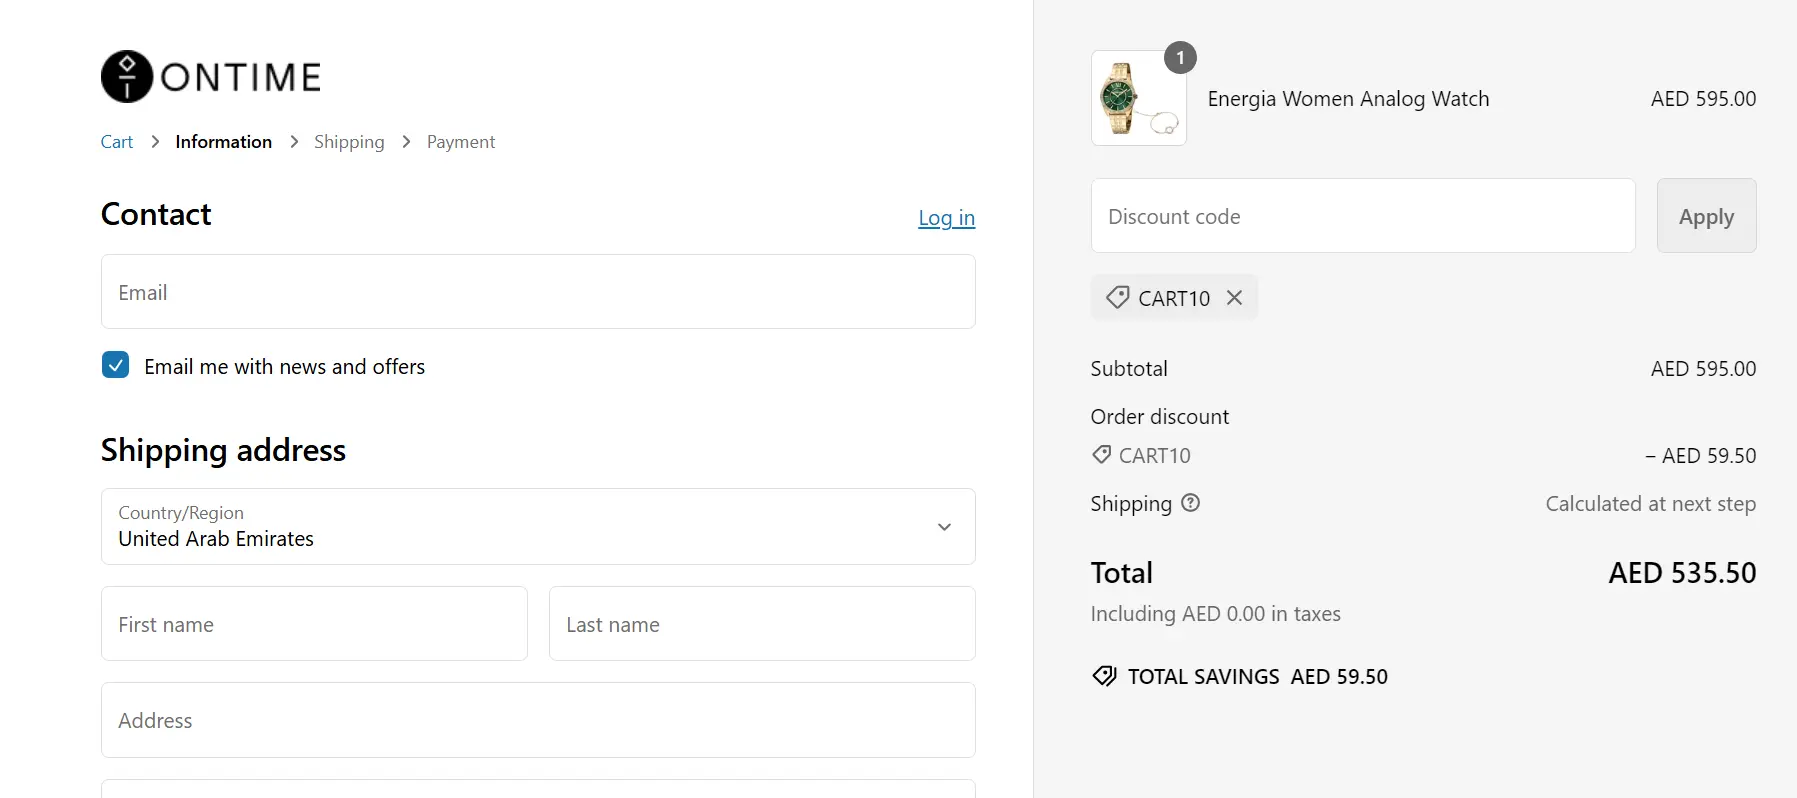Click the Calculated at next step text

pyautogui.click(x=1651, y=504)
